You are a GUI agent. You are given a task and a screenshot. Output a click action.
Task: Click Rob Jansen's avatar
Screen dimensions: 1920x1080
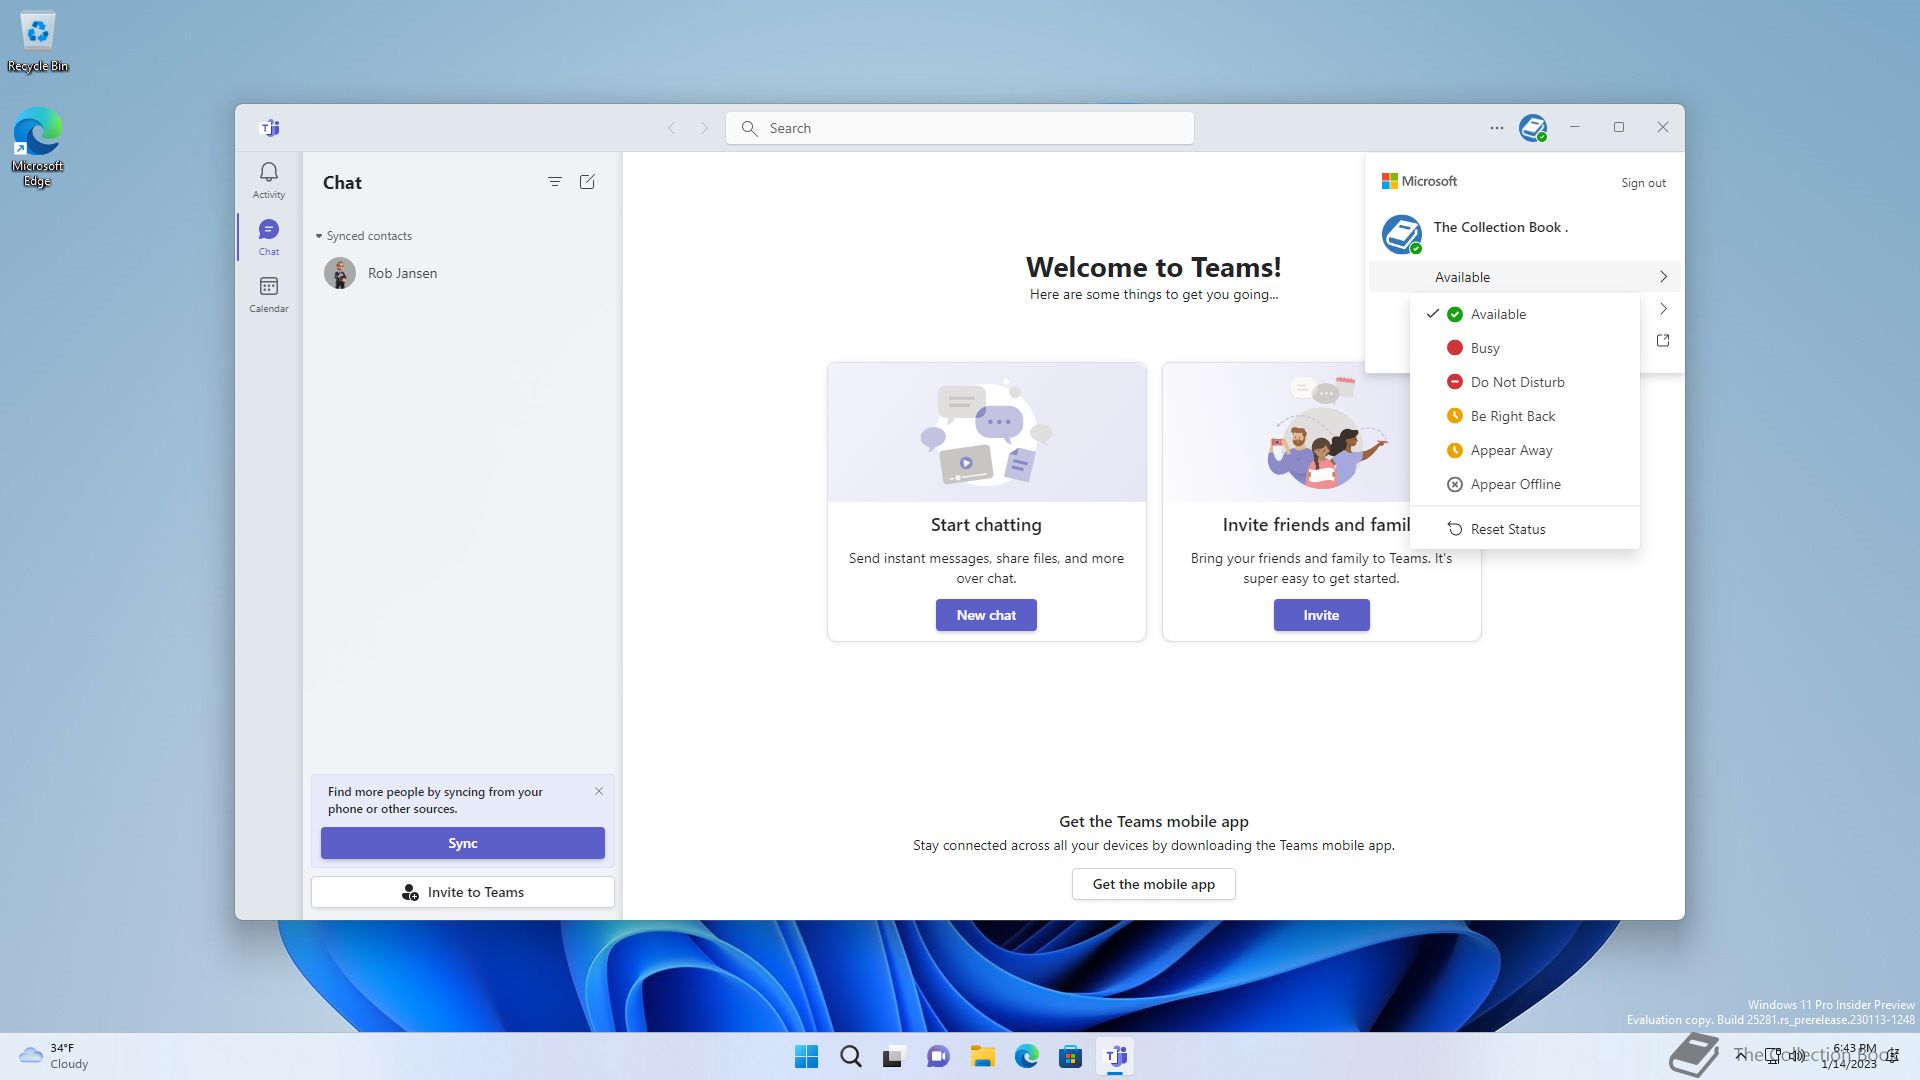(340, 273)
